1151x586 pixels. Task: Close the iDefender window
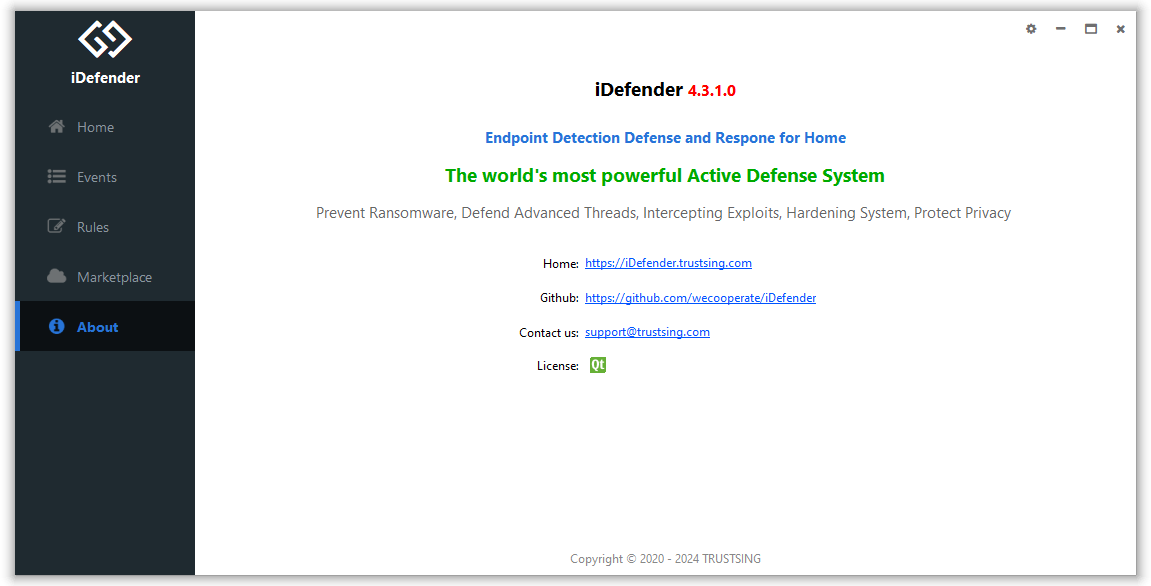pos(1120,29)
